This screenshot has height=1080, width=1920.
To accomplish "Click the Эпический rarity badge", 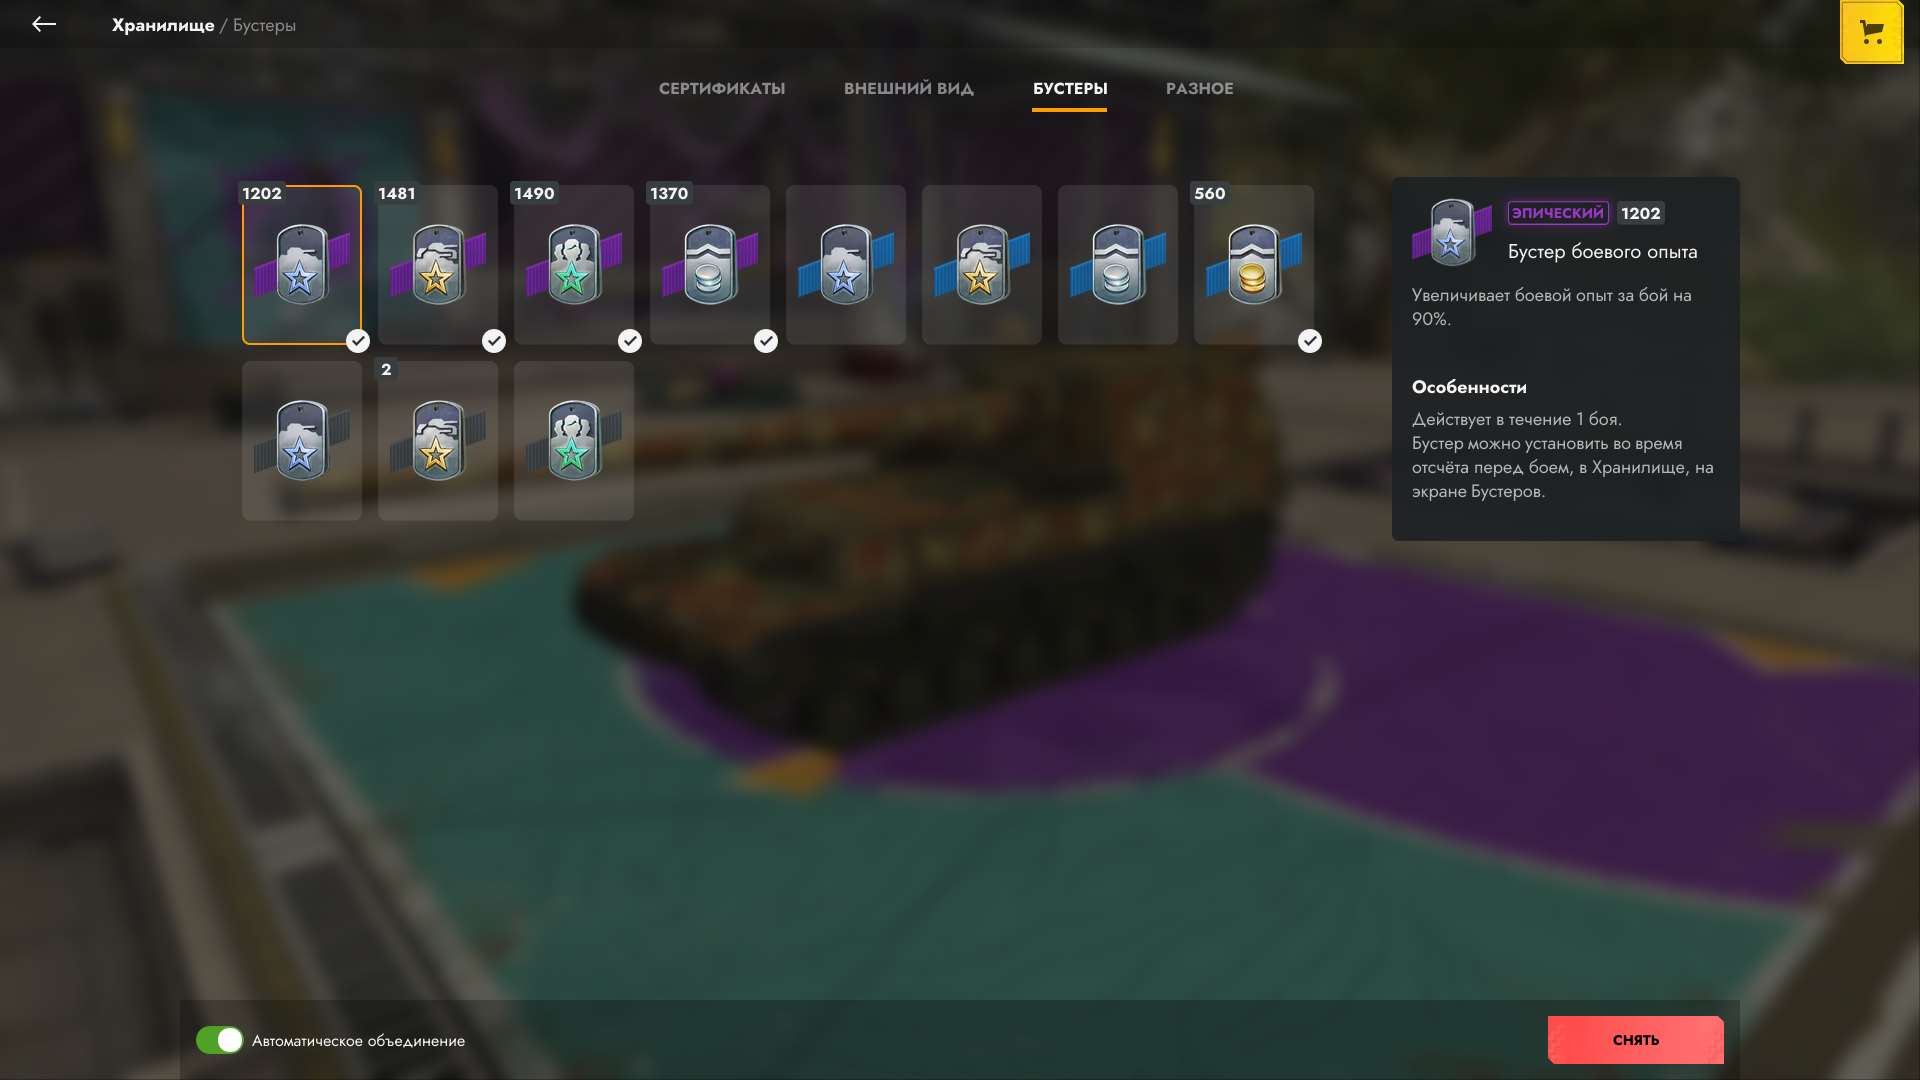I will 1558,213.
